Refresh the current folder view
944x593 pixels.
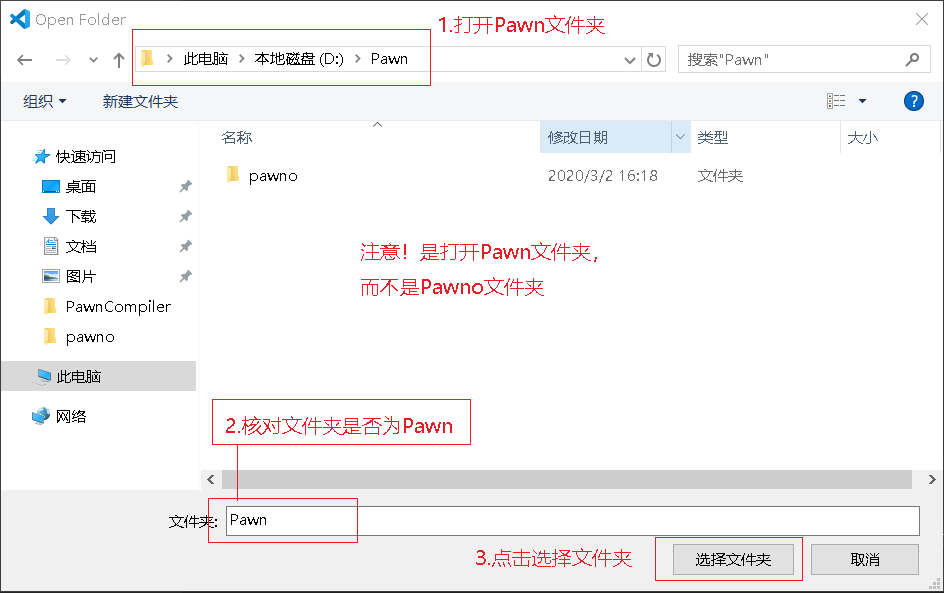(654, 60)
